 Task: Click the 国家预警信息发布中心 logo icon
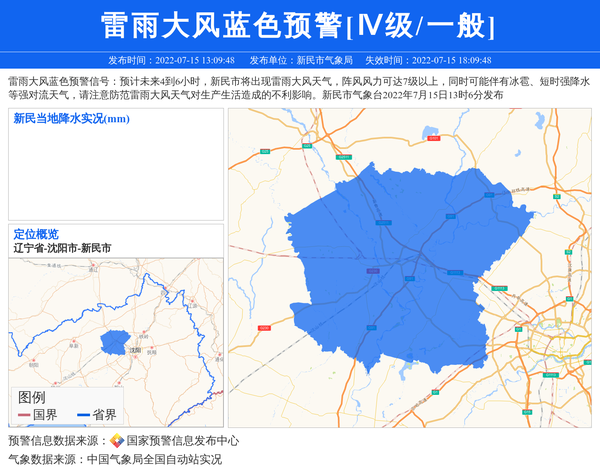(x=117, y=441)
